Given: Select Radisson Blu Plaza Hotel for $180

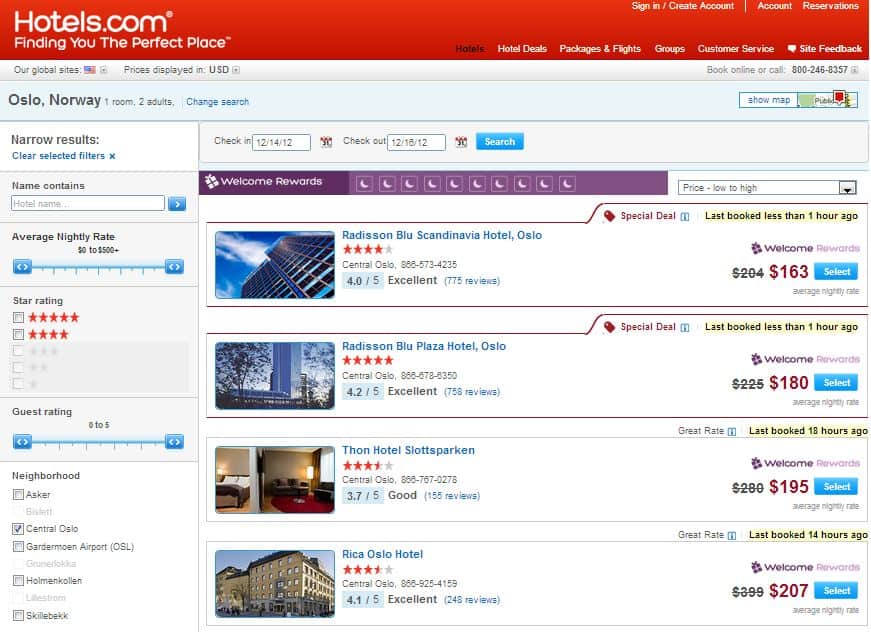Looking at the screenshot, I should [836, 383].
